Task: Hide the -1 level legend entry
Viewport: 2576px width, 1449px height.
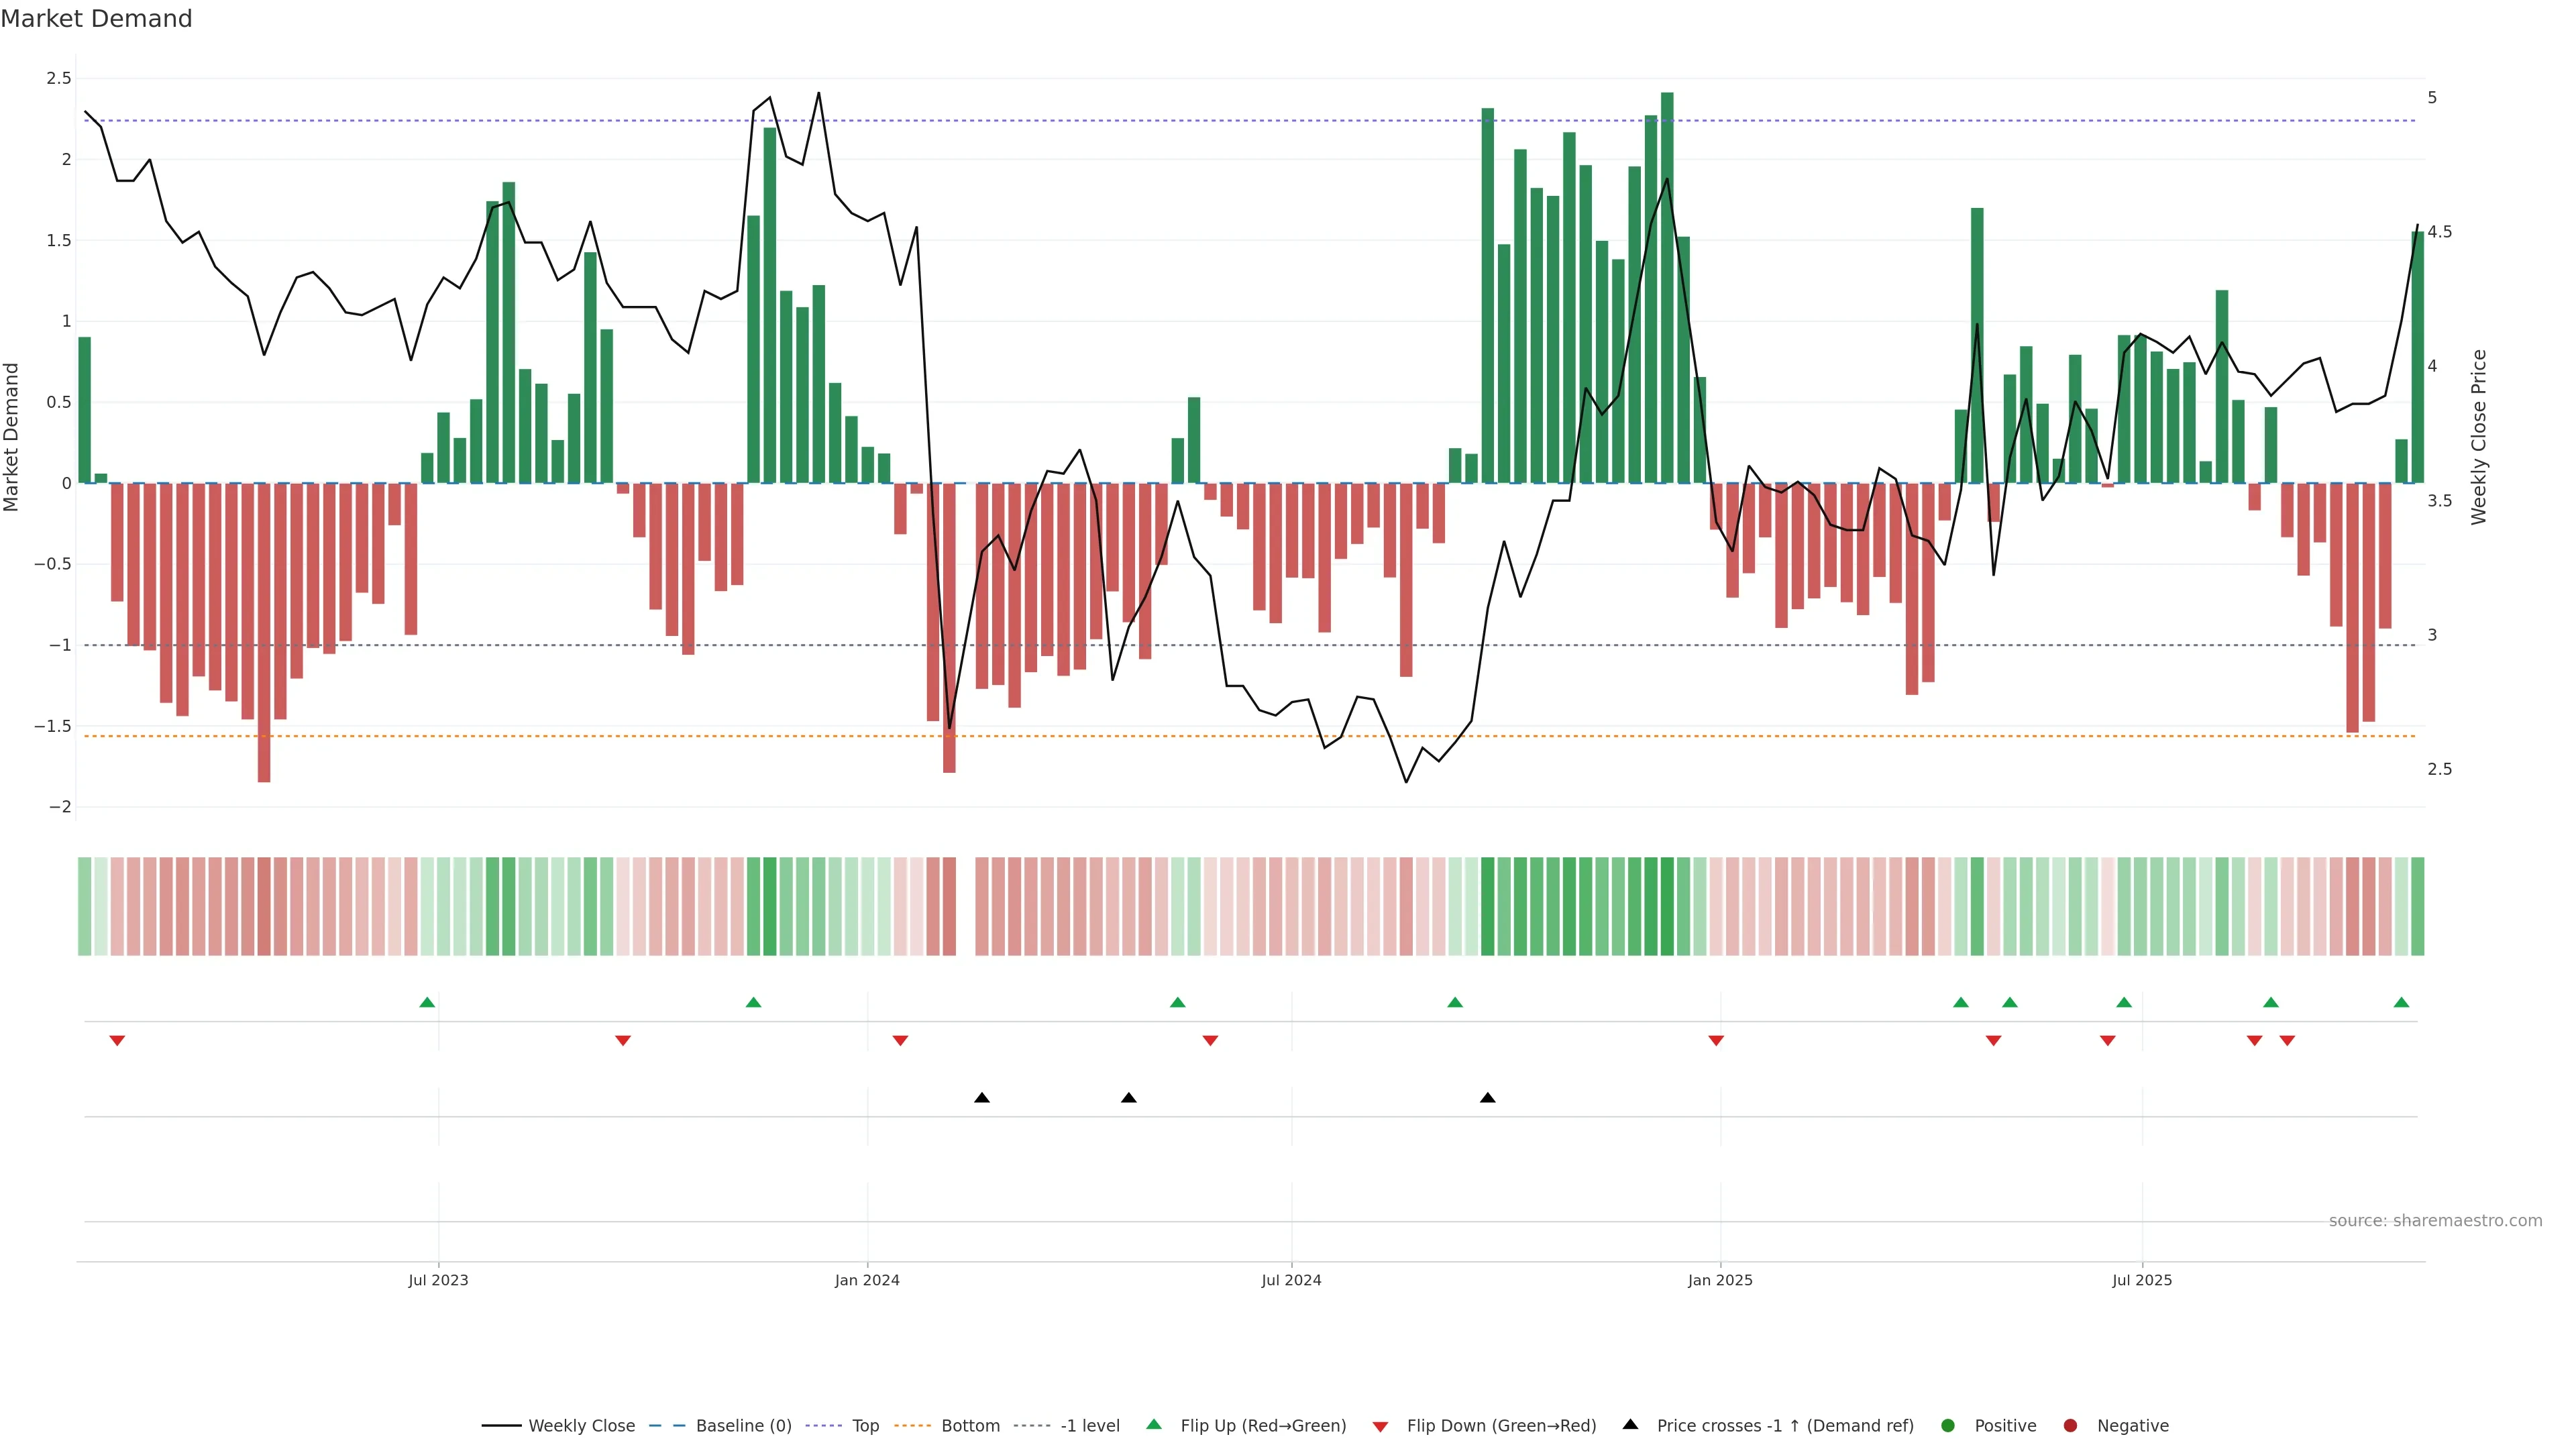Action: click(x=1089, y=1426)
